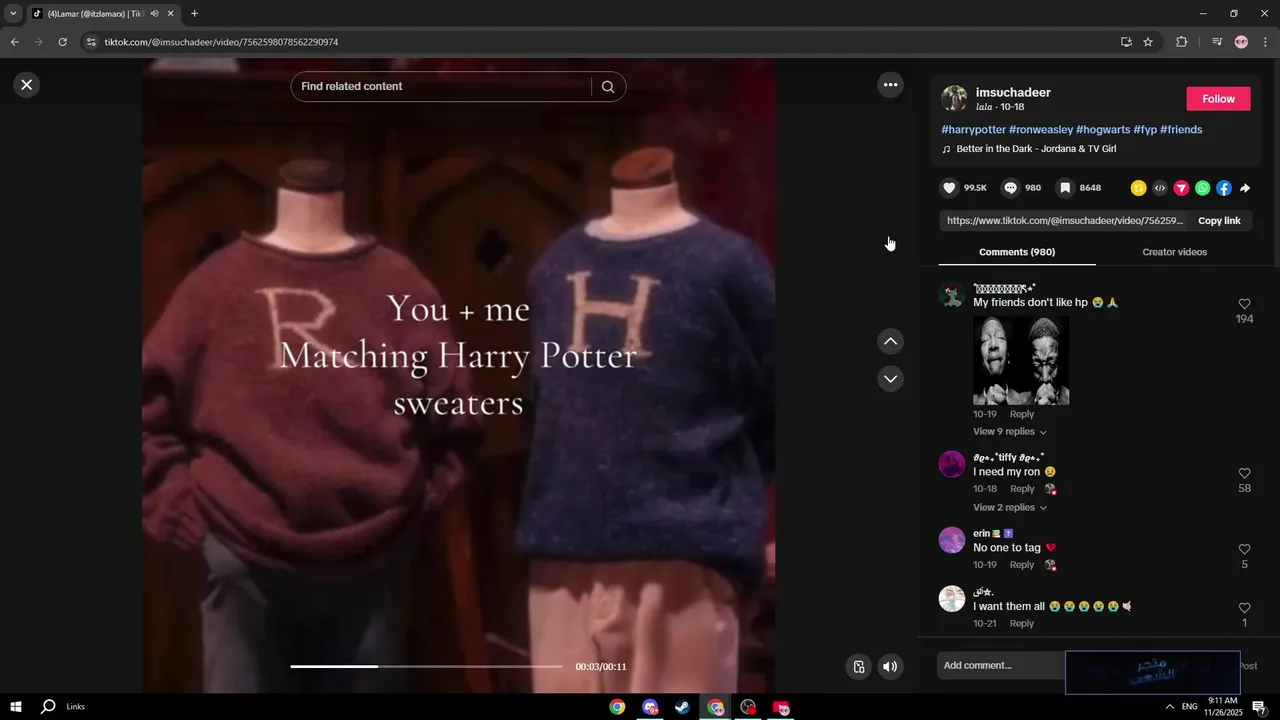This screenshot has width=1280, height=720.
Task: Like the 'No one to tag' comment
Action: click(x=1244, y=550)
